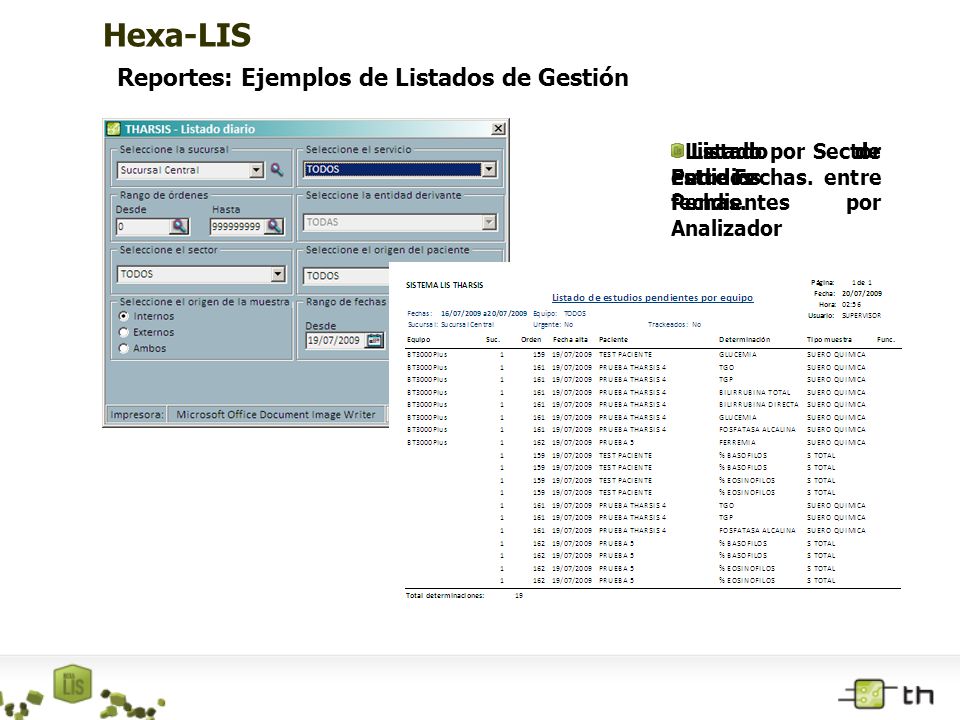This screenshot has width=960, height=720.
Task: Click the Hexa-LIS cube logo in footer
Action: click(72, 683)
